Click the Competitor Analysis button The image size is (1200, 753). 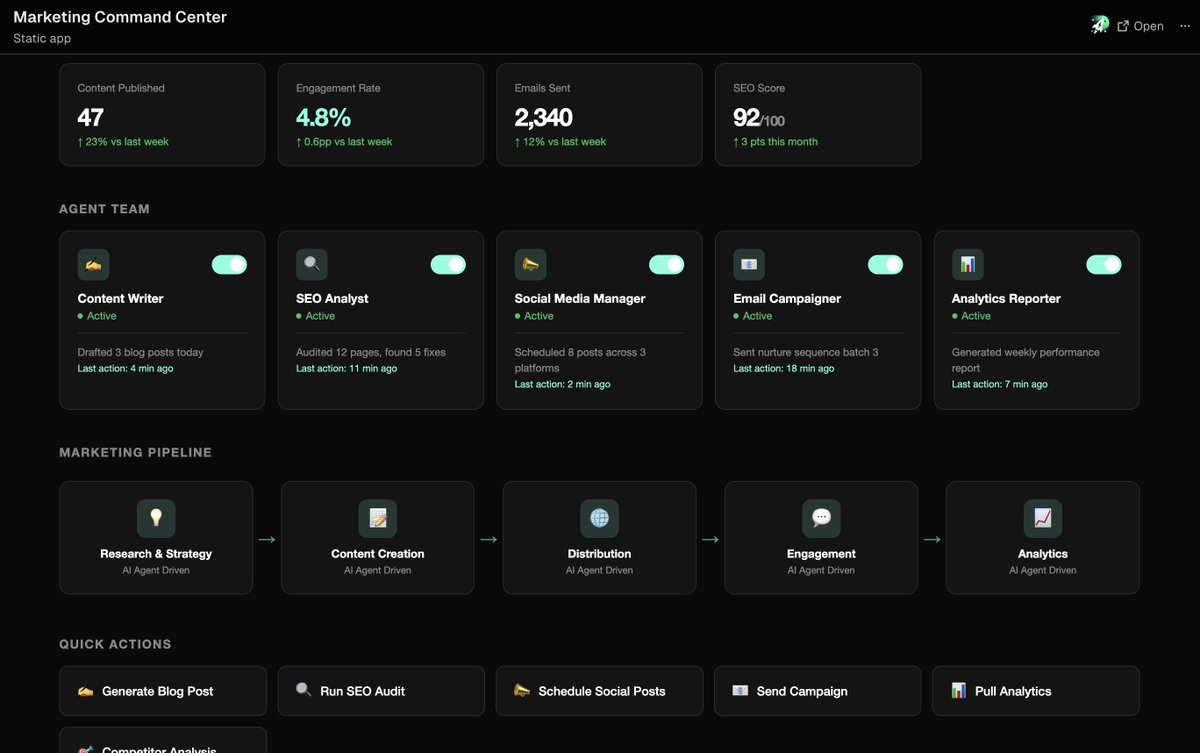point(163,741)
